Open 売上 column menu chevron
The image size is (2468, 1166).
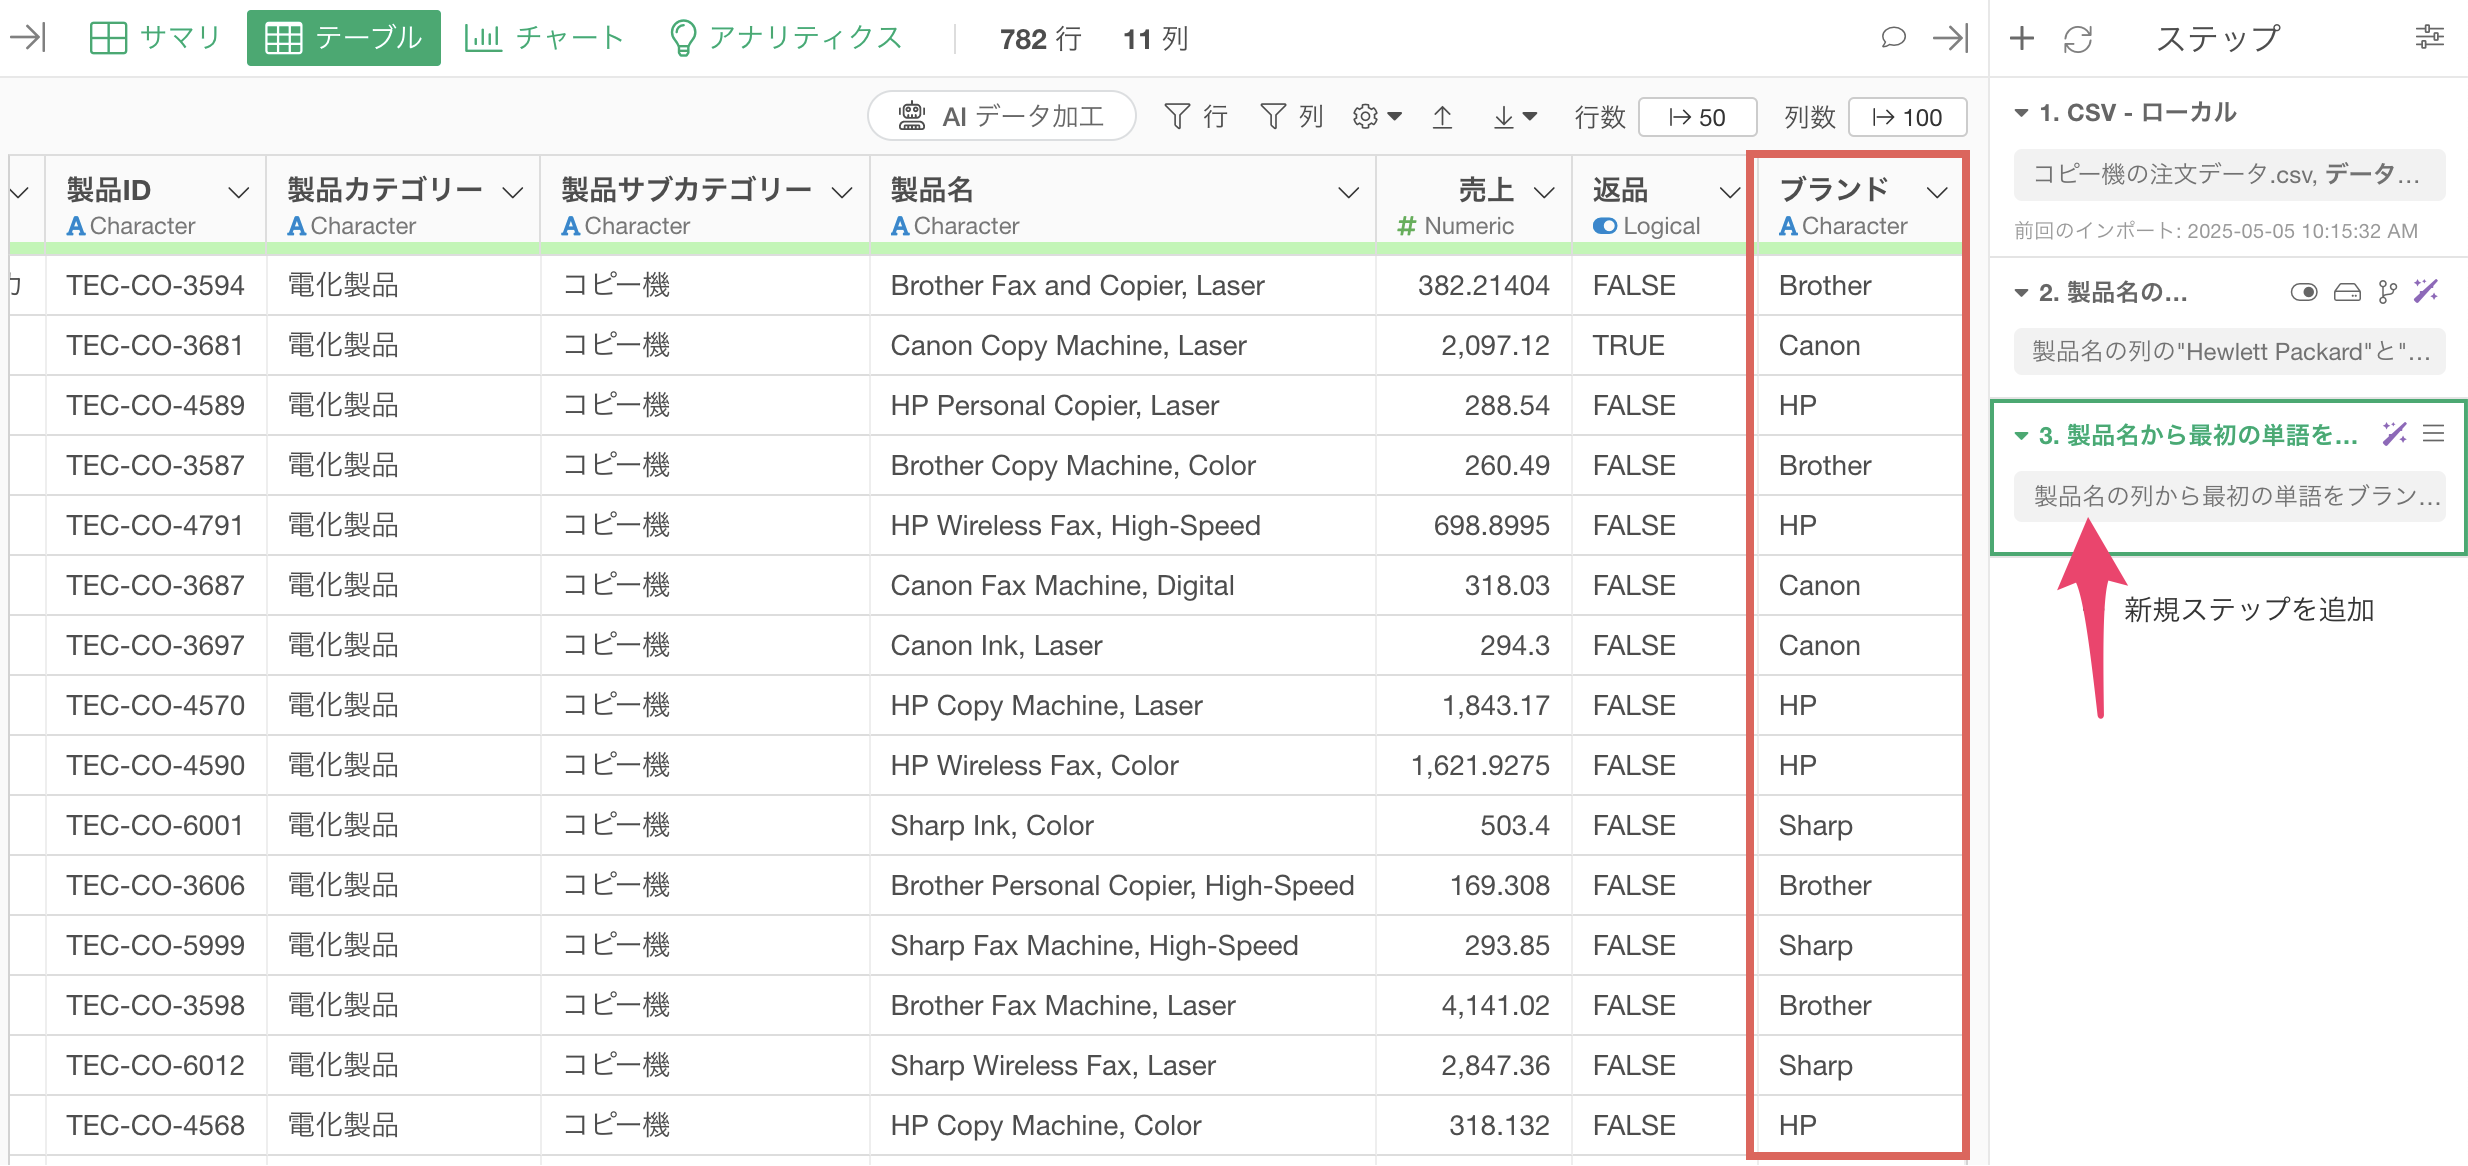click(1545, 192)
